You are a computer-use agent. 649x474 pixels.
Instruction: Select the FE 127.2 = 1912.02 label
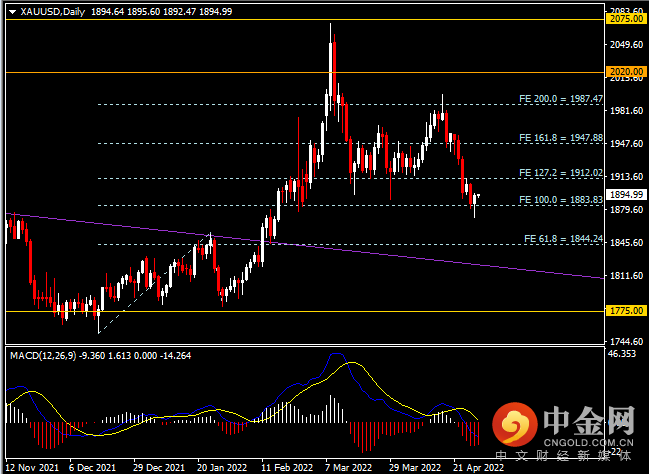[561, 173]
